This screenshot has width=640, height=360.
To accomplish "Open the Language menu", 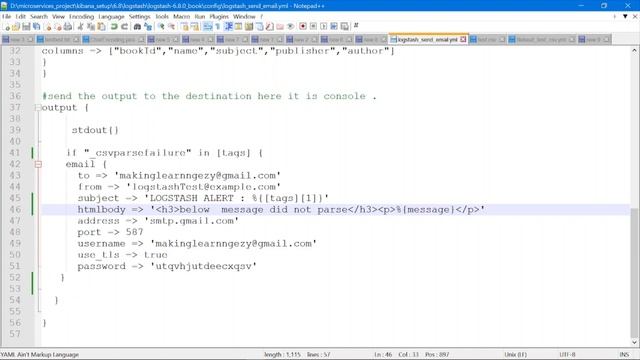I will [x=111, y=16].
